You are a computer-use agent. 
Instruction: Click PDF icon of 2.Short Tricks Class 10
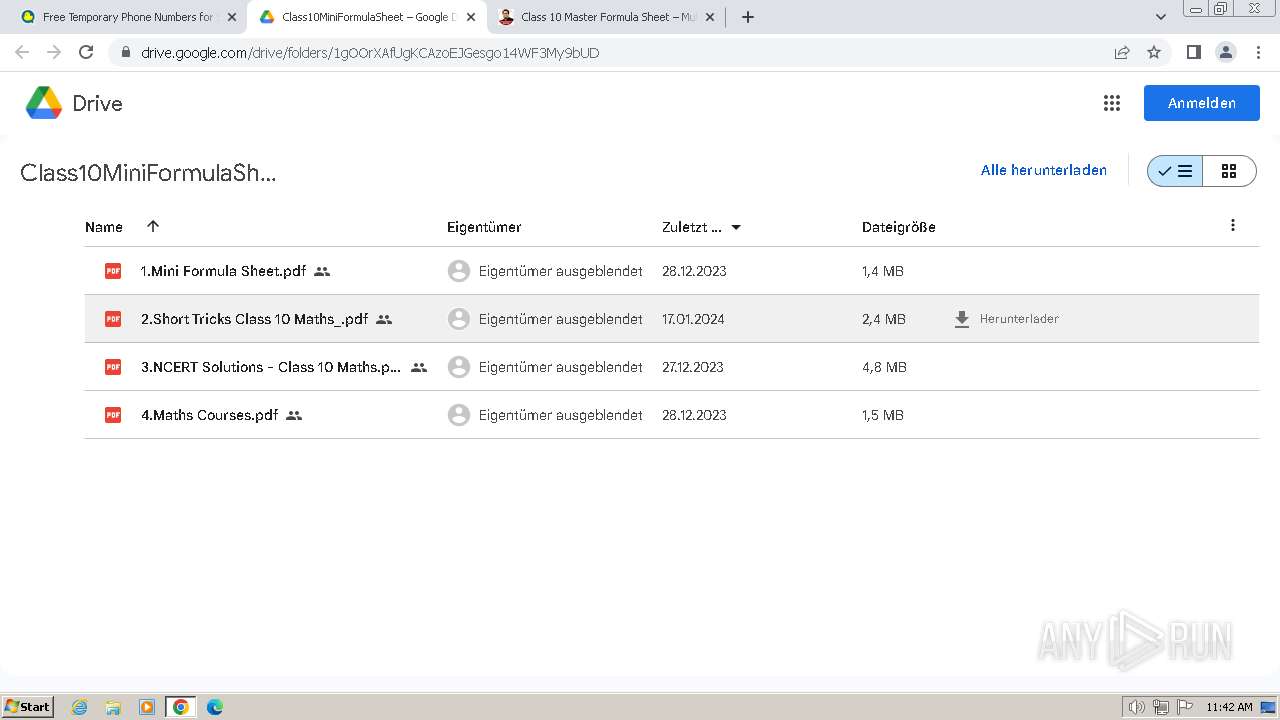point(113,319)
